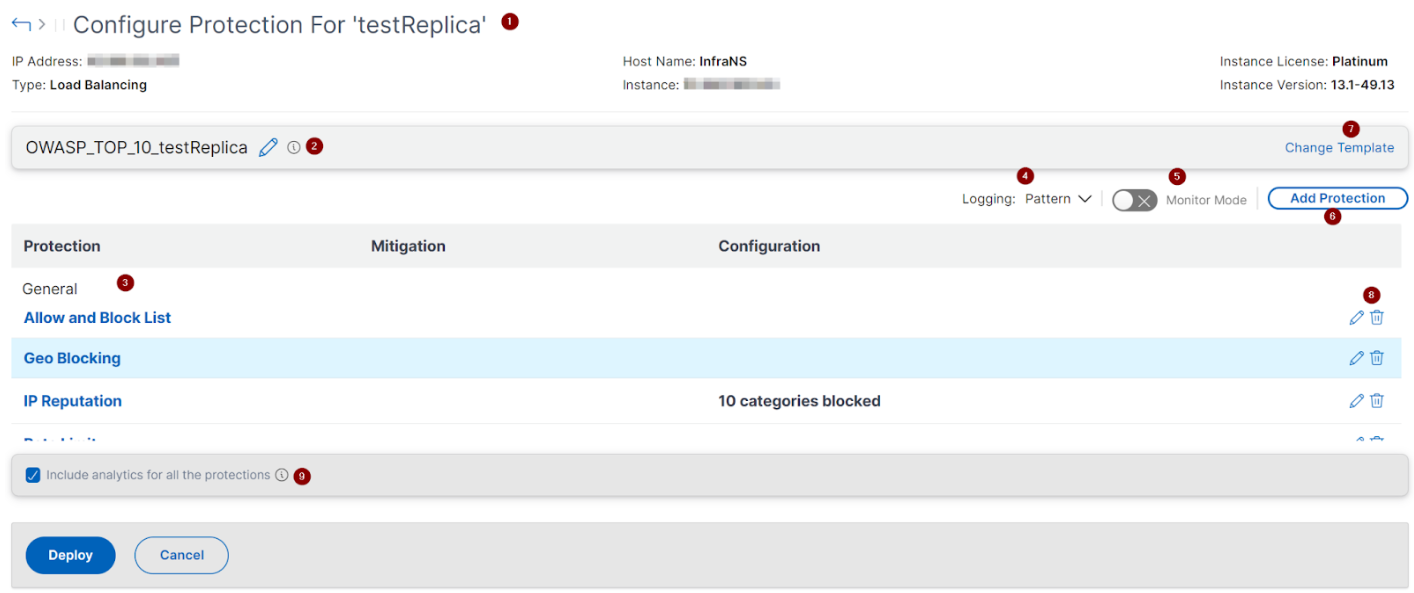Open Allow and Block List link
This screenshot has width=1414, height=593.
[97, 318]
